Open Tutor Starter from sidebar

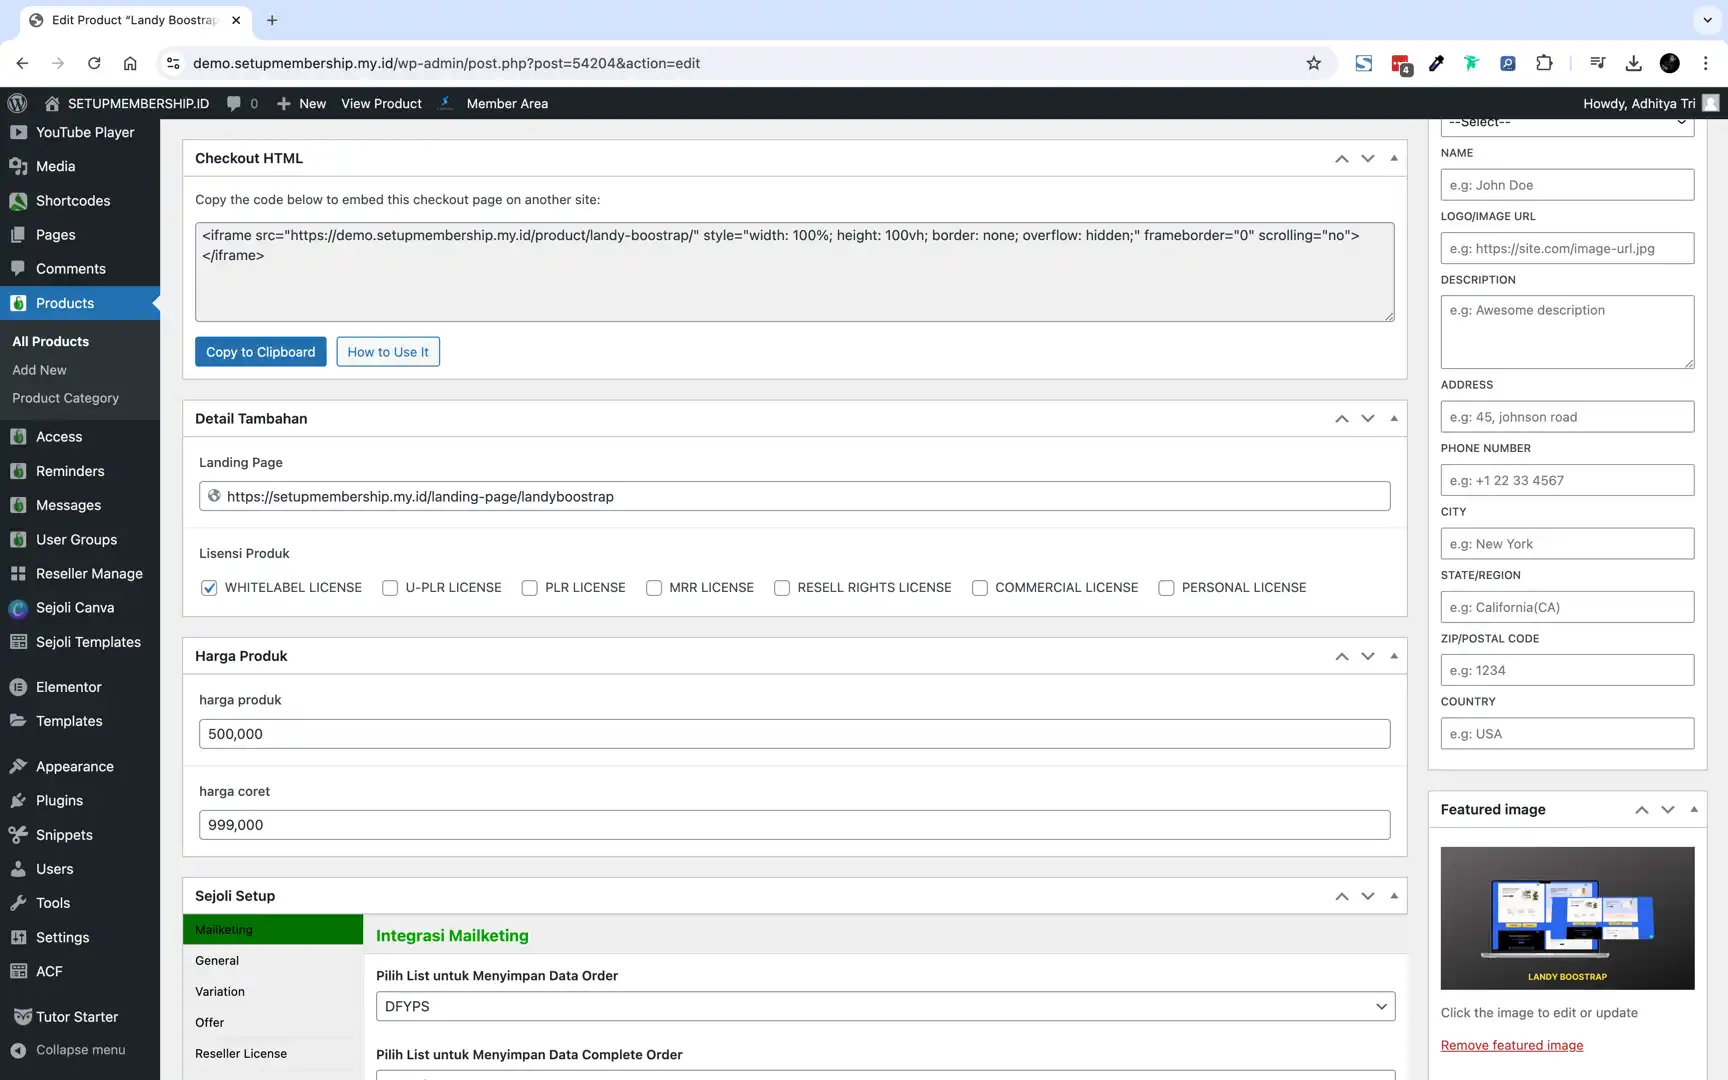click(76, 1016)
